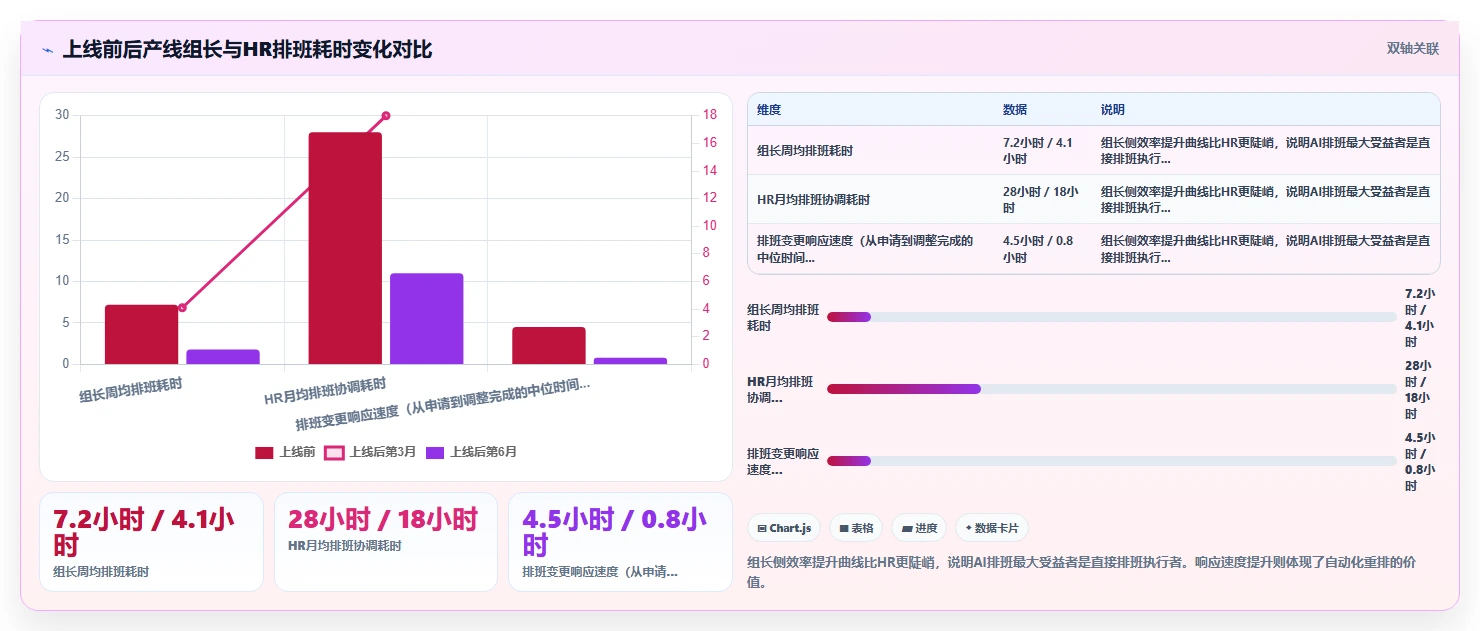The height and width of the screenshot is (631, 1480).
Task: Click the 组长周均排班耗时 progress bar
Action: pyautogui.click(x=1111, y=317)
